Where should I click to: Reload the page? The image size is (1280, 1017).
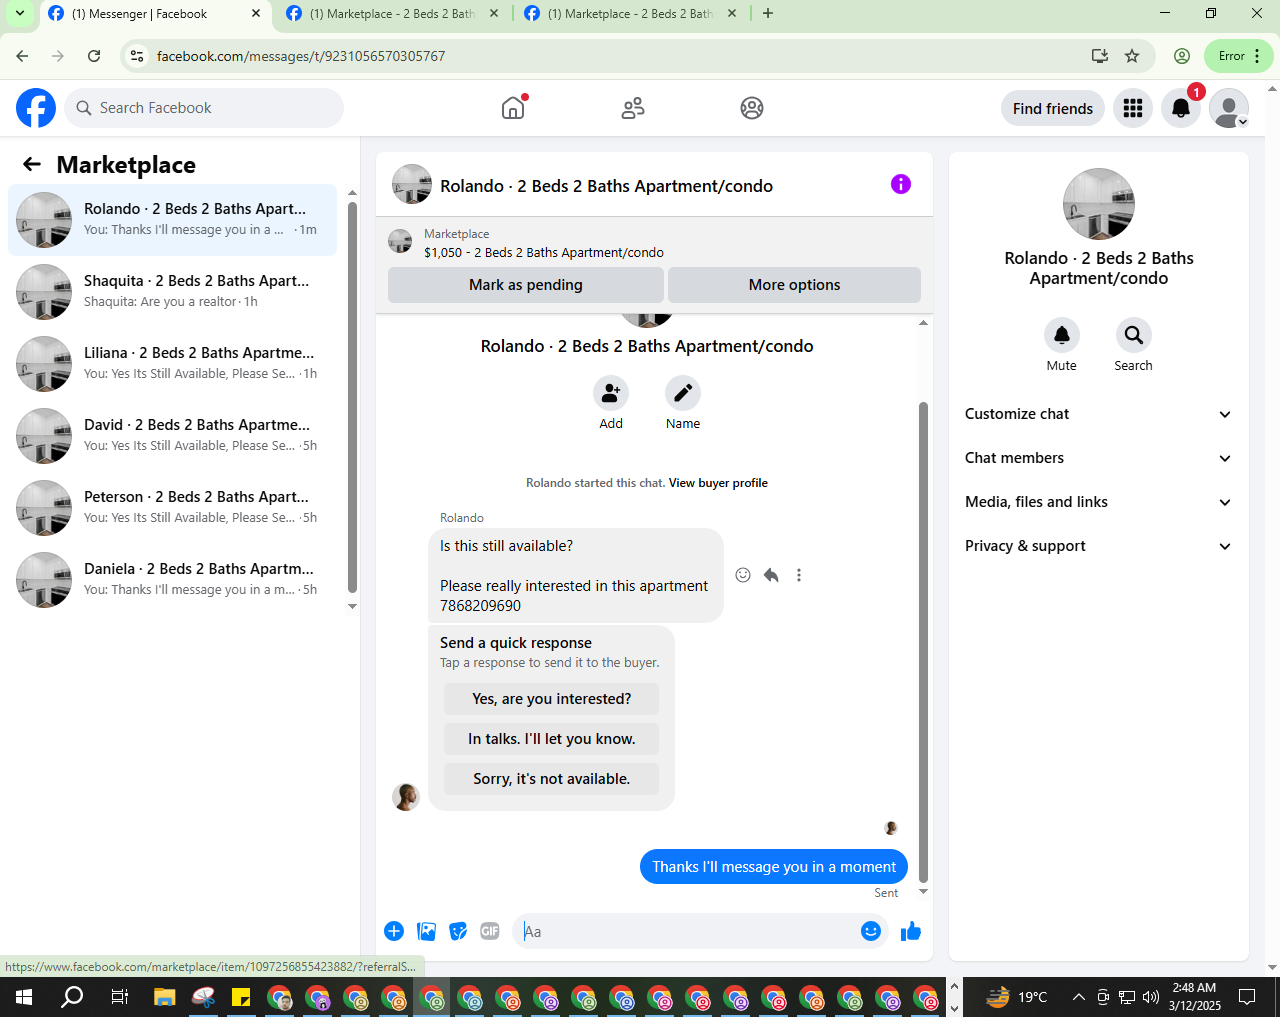(x=94, y=56)
